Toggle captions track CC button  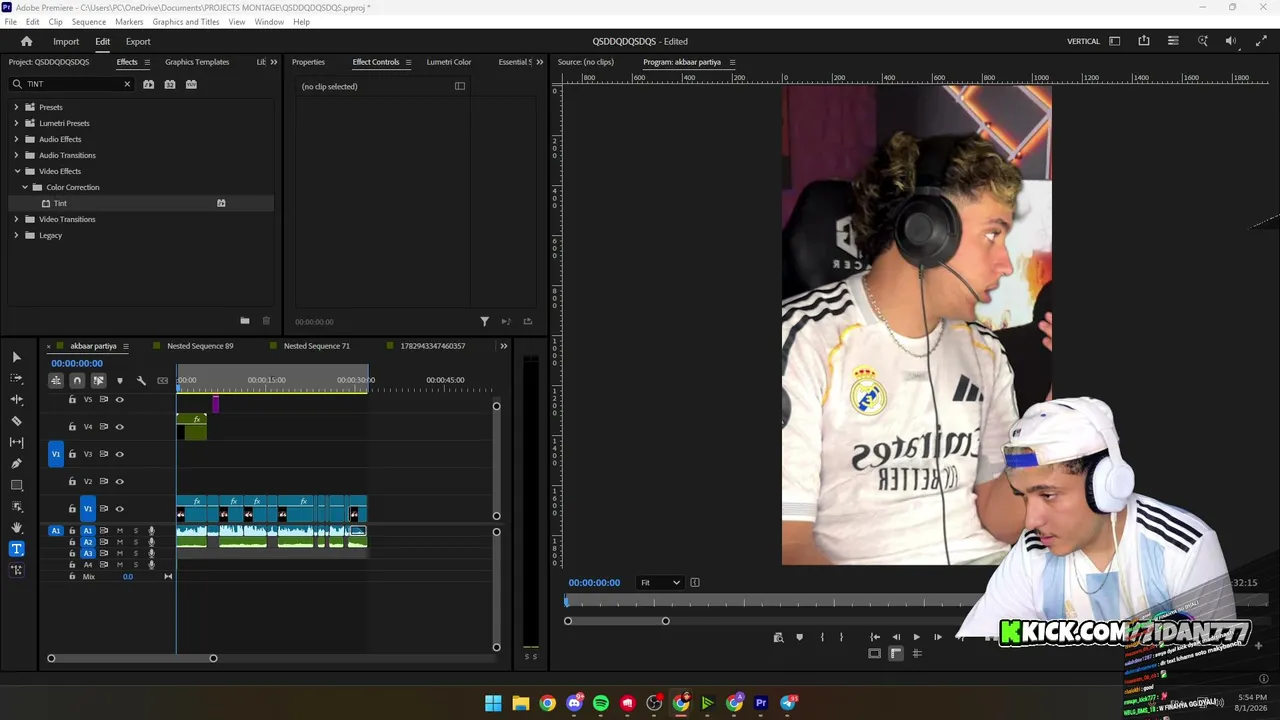(x=162, y=380)
